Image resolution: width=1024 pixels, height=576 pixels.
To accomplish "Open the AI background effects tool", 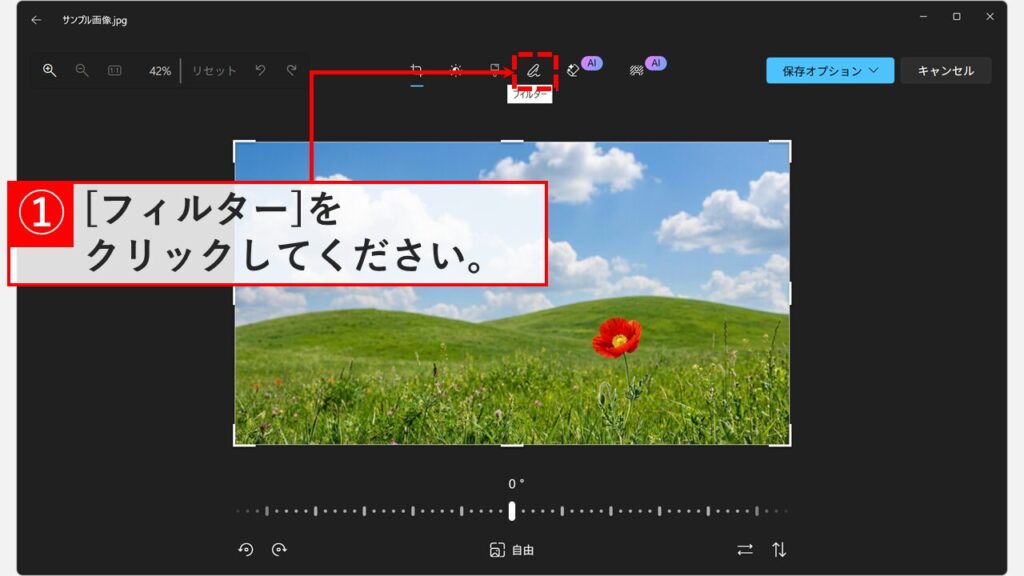I will pos(640,72).
